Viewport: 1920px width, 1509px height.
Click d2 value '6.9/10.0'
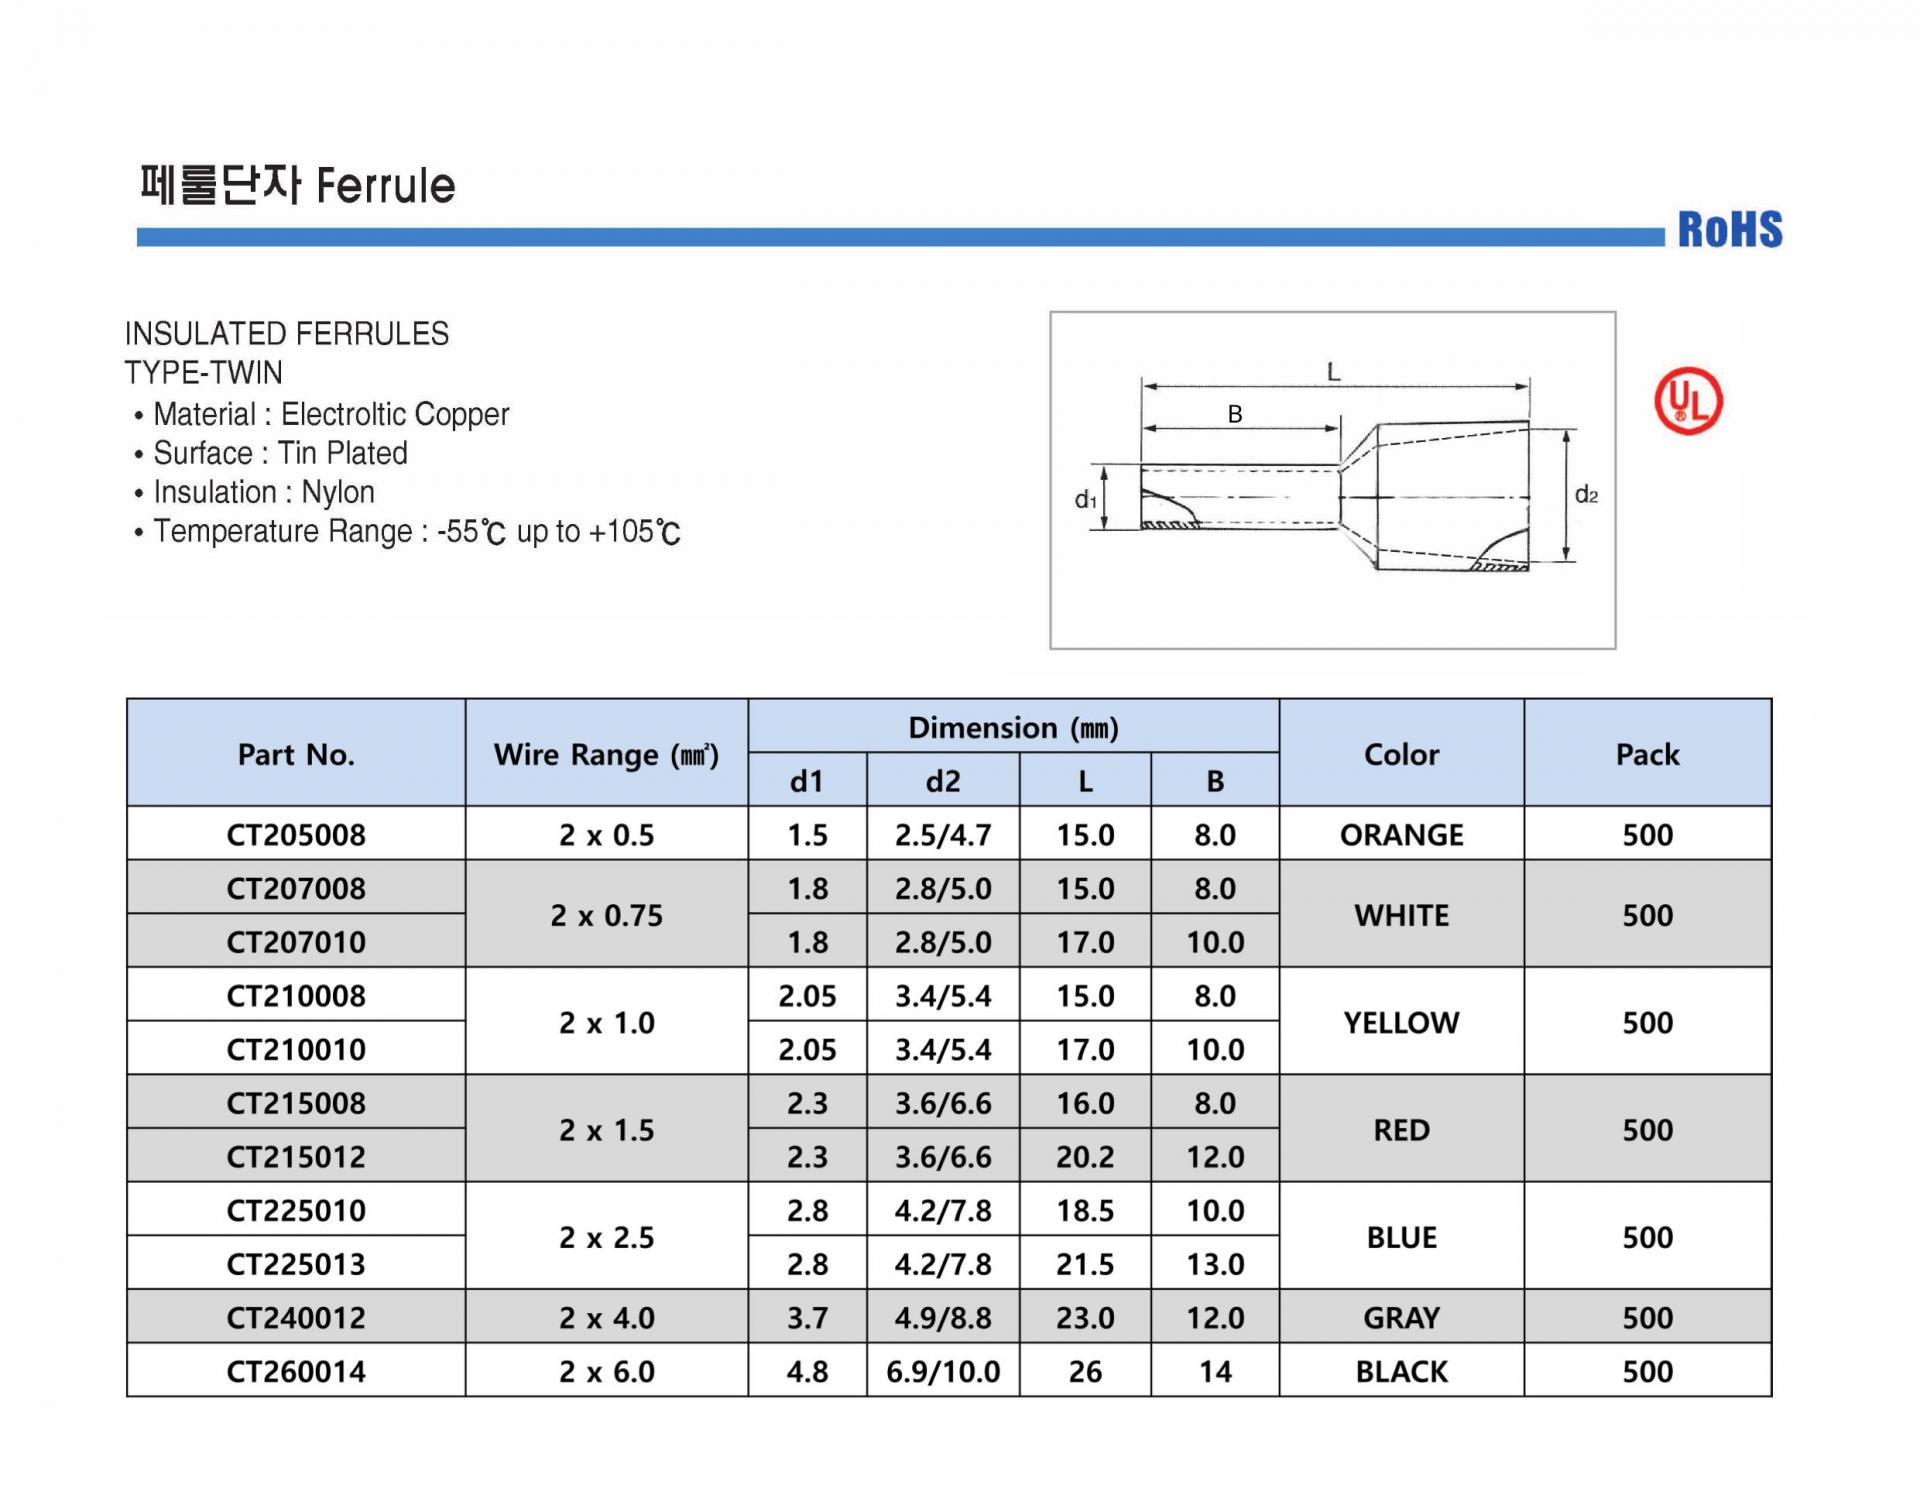pyautogui.click(x=943, y=1371)
